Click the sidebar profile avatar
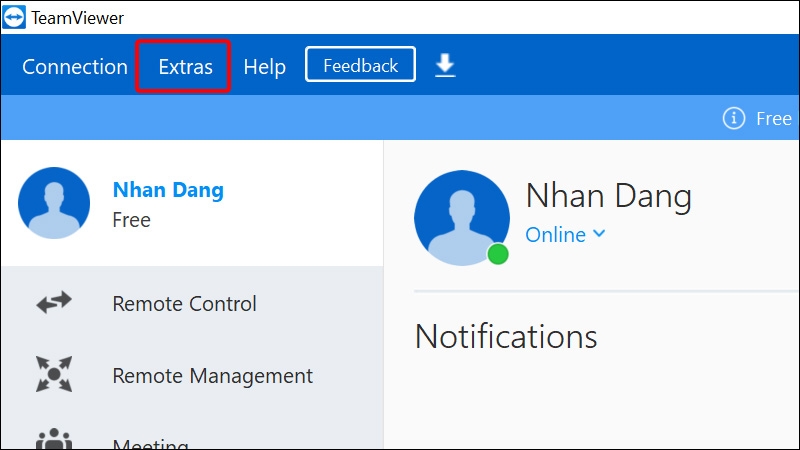This screenshot has height=450, width=800. click(54, 203)
